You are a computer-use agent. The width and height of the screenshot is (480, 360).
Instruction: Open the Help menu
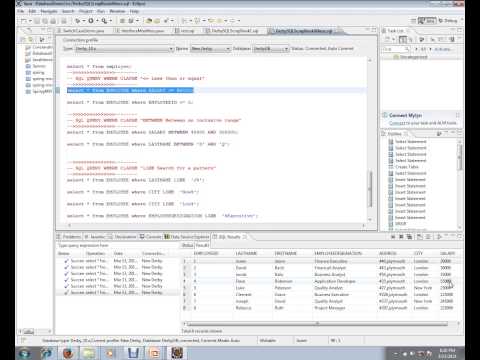pyautogui.click(x=134, y=11)
